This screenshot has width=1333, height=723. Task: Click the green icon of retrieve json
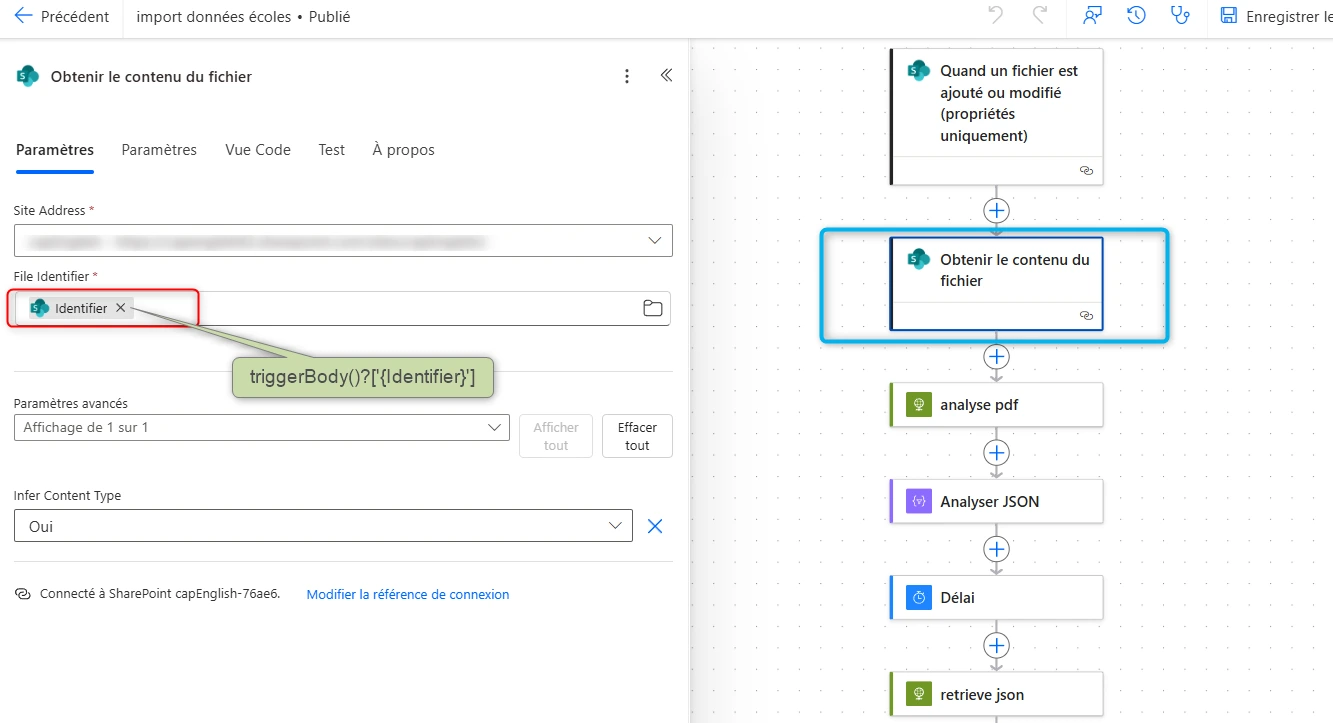[x=918, y=694]
